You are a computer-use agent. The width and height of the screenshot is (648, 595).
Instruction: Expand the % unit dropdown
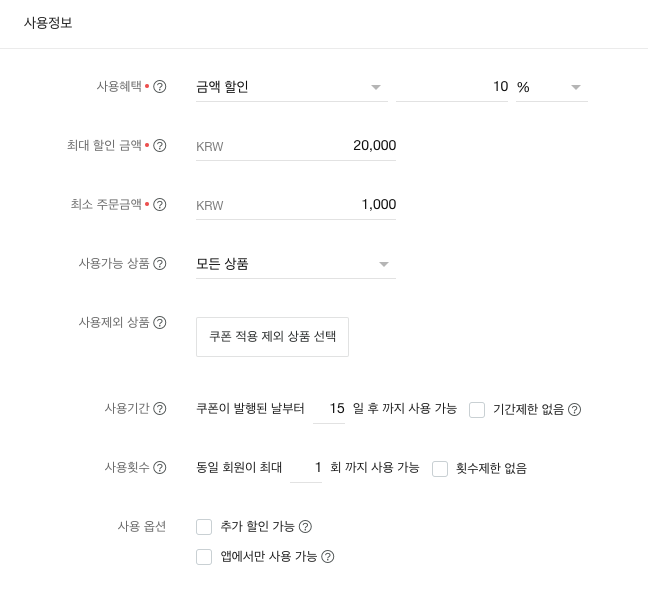[551, 87]
